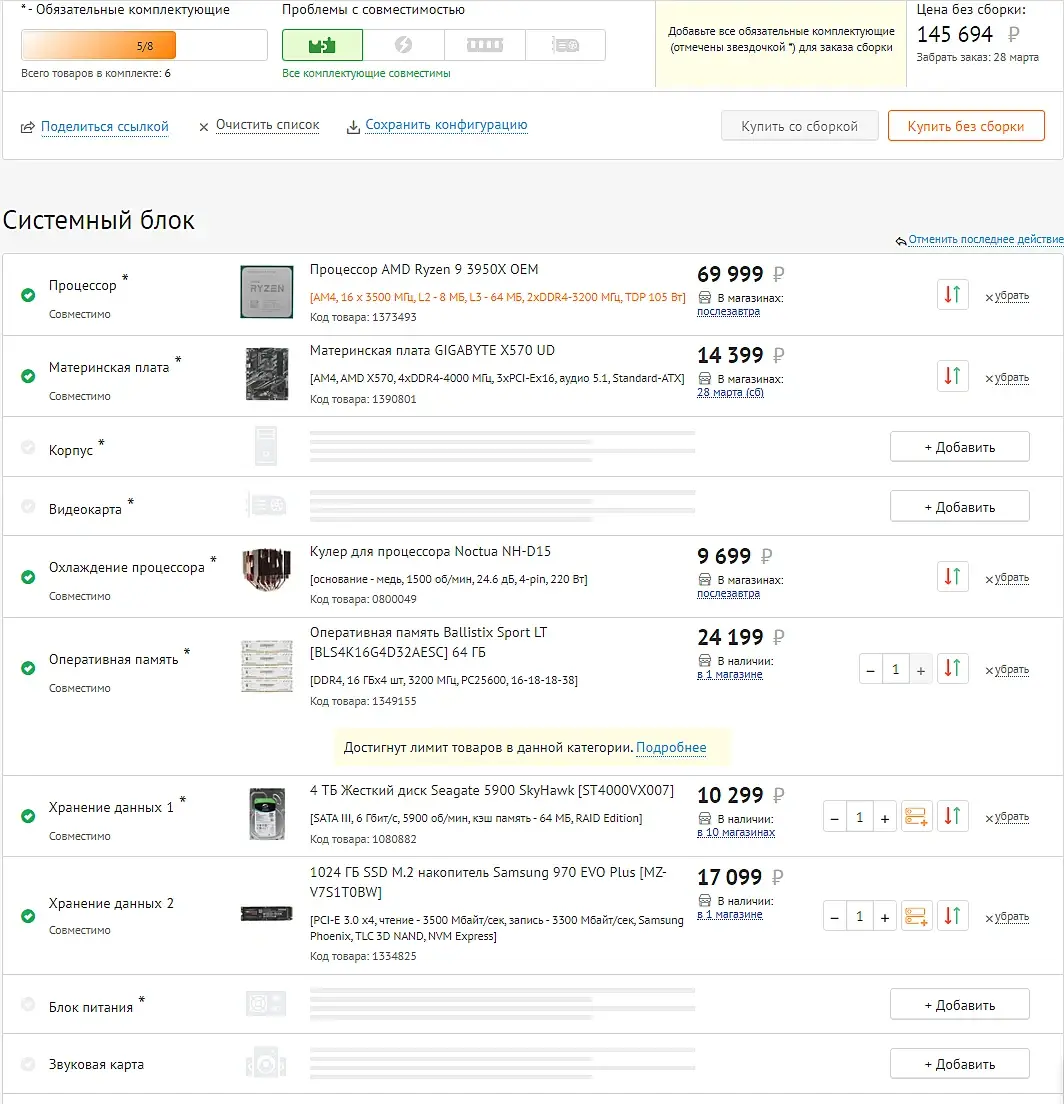
Task: Click the swap arrows icon for Ryzen processor
Action: [953, 294]
